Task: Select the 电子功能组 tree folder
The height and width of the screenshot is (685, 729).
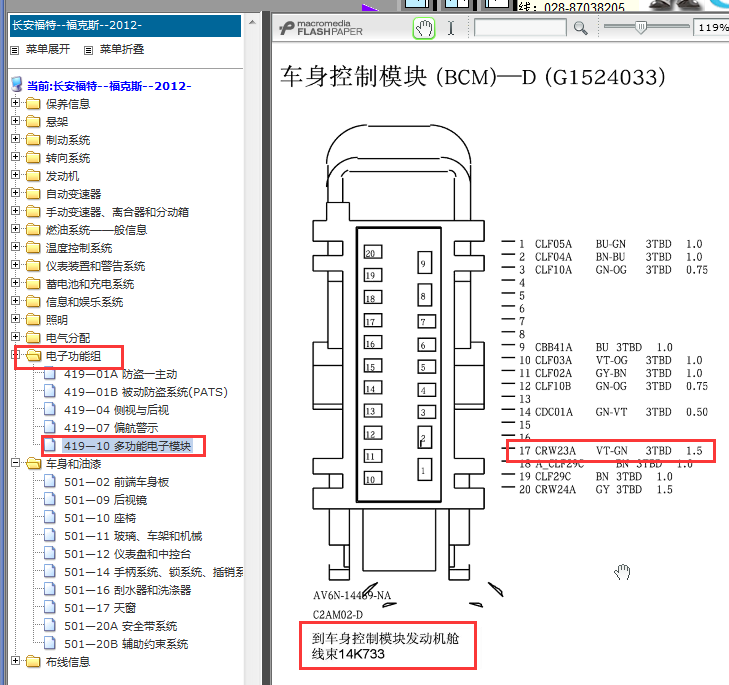Action: 73,356
